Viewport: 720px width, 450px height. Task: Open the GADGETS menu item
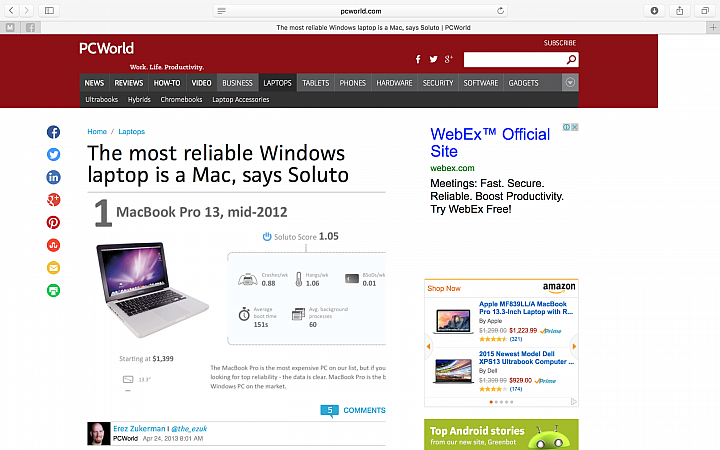click(523, 83)
